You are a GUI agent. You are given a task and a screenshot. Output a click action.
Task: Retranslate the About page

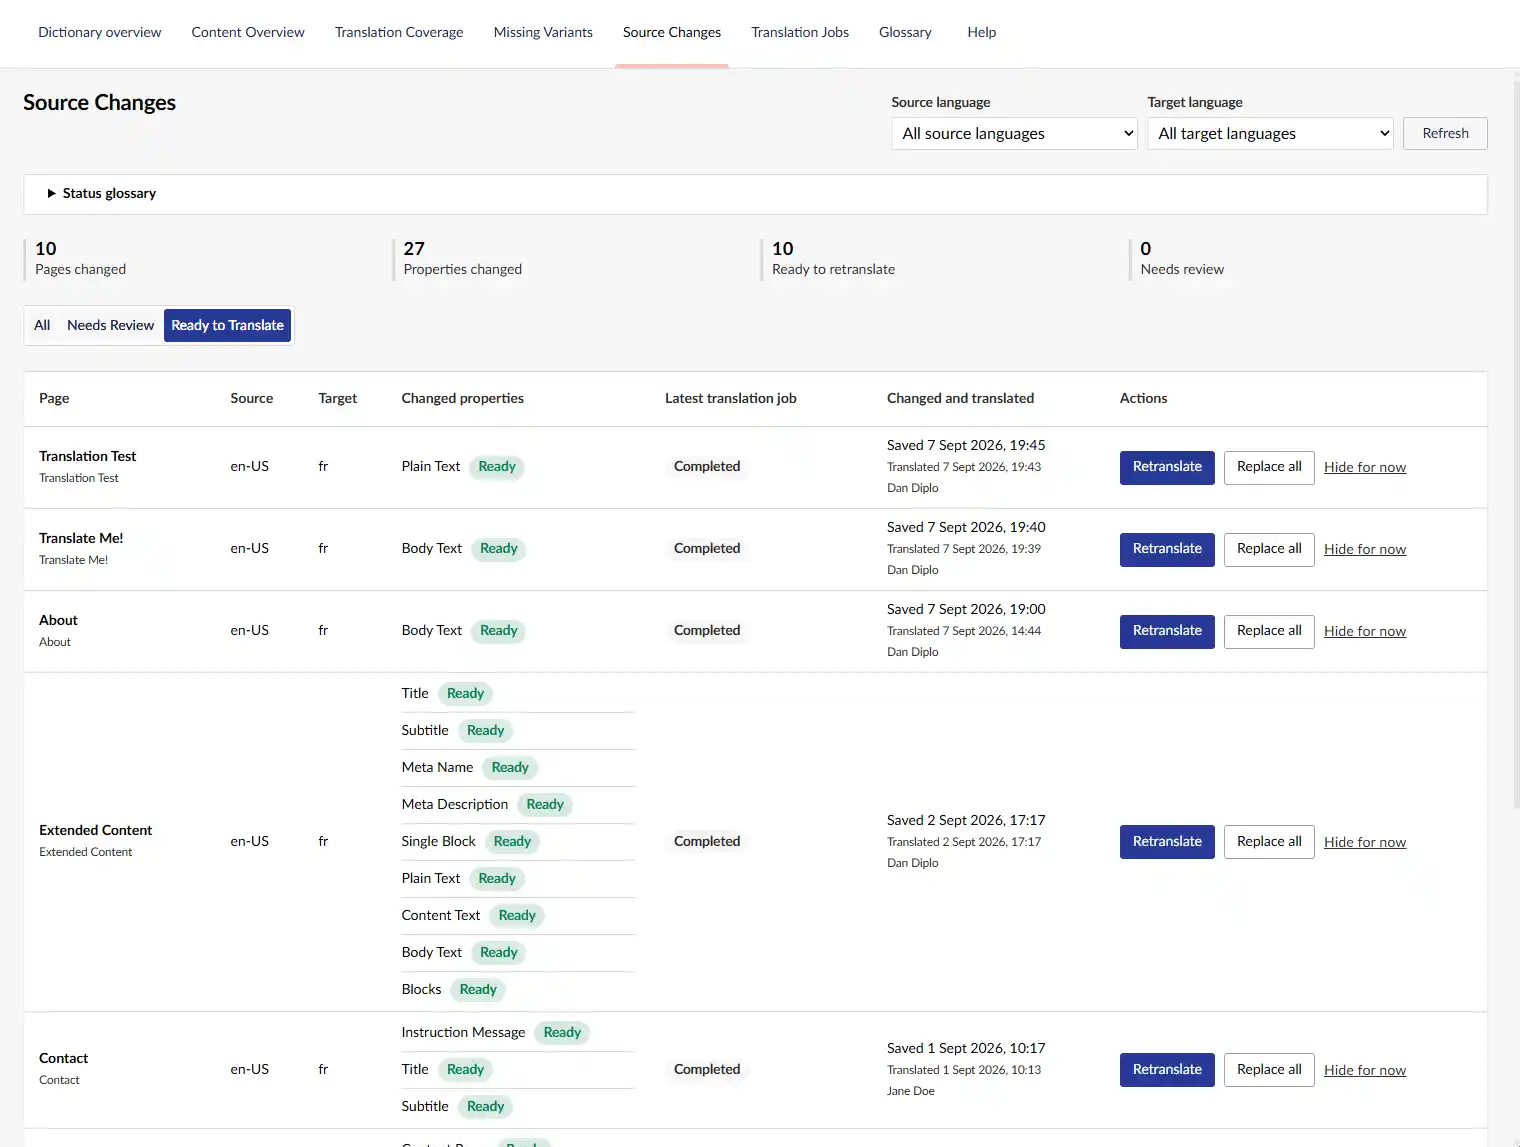(x=1167, y=631)
